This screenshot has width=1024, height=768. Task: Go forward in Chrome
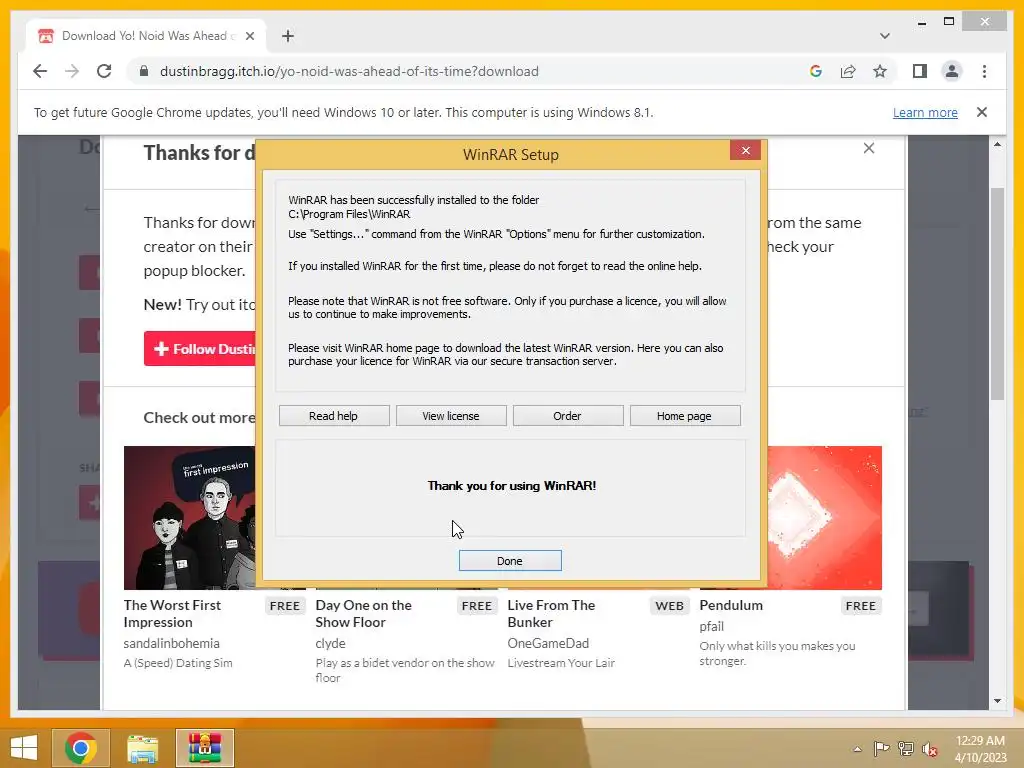(72, 71)
